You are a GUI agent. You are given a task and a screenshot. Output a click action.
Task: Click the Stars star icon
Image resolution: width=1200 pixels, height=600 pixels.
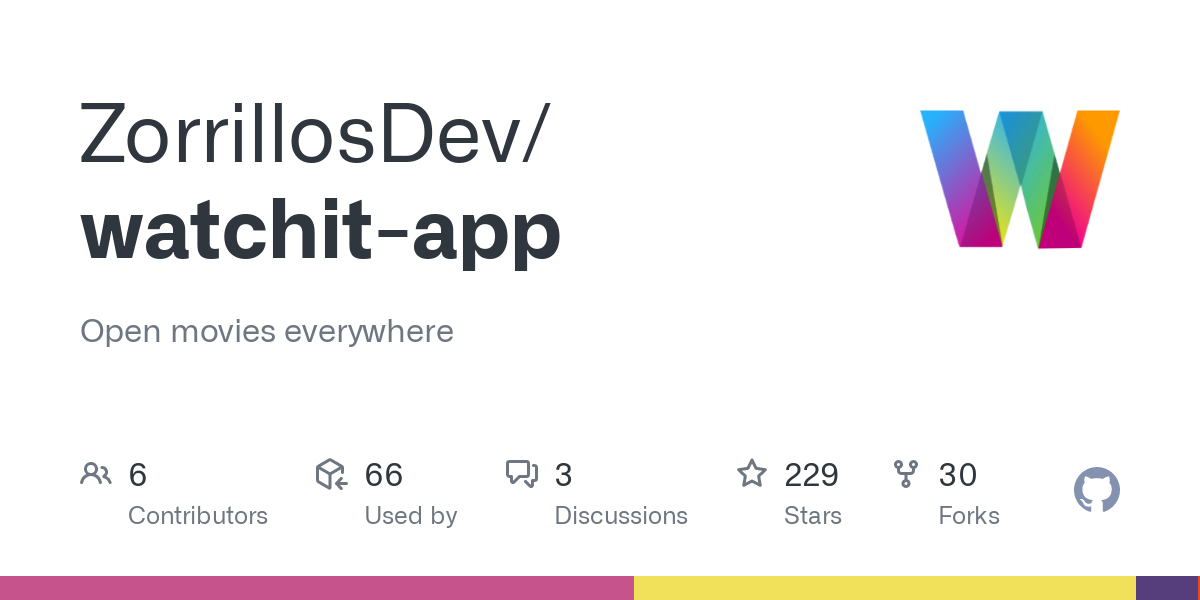752,473
